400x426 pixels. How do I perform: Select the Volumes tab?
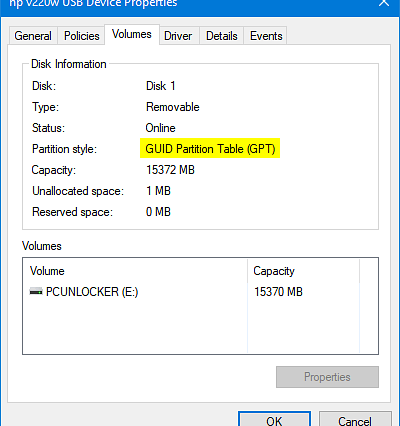coord(132,34)
